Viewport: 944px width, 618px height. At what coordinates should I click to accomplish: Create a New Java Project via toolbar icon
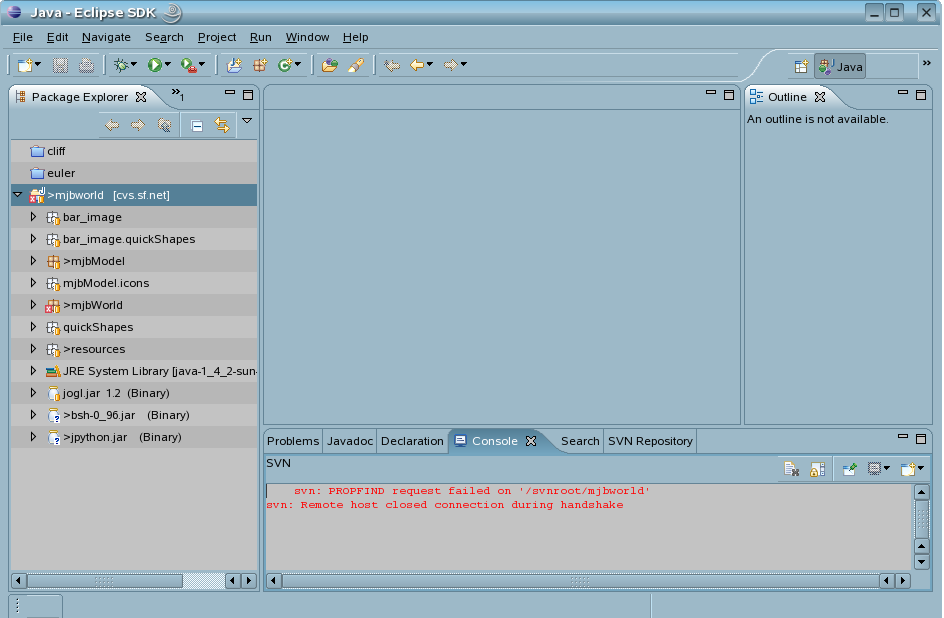pyautogui.click(x=234, y=65)
